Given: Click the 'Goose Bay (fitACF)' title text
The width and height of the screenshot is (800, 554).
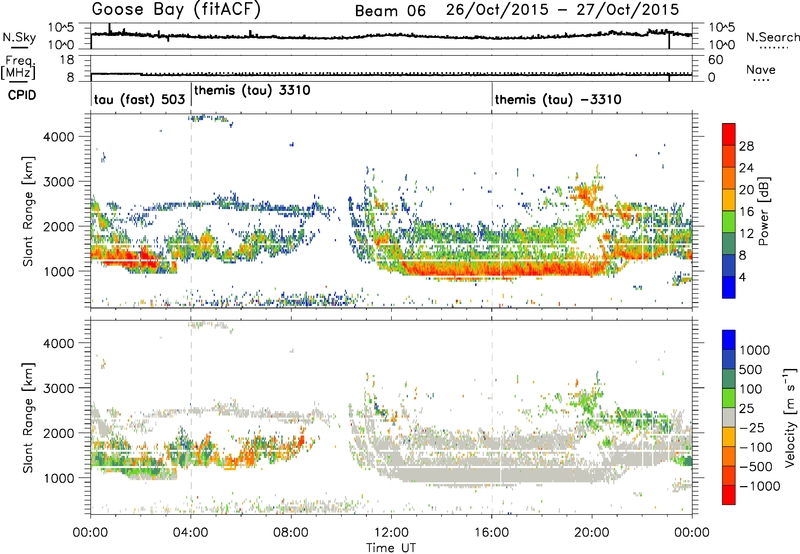Looking at the screenshot, I should 176,9.
